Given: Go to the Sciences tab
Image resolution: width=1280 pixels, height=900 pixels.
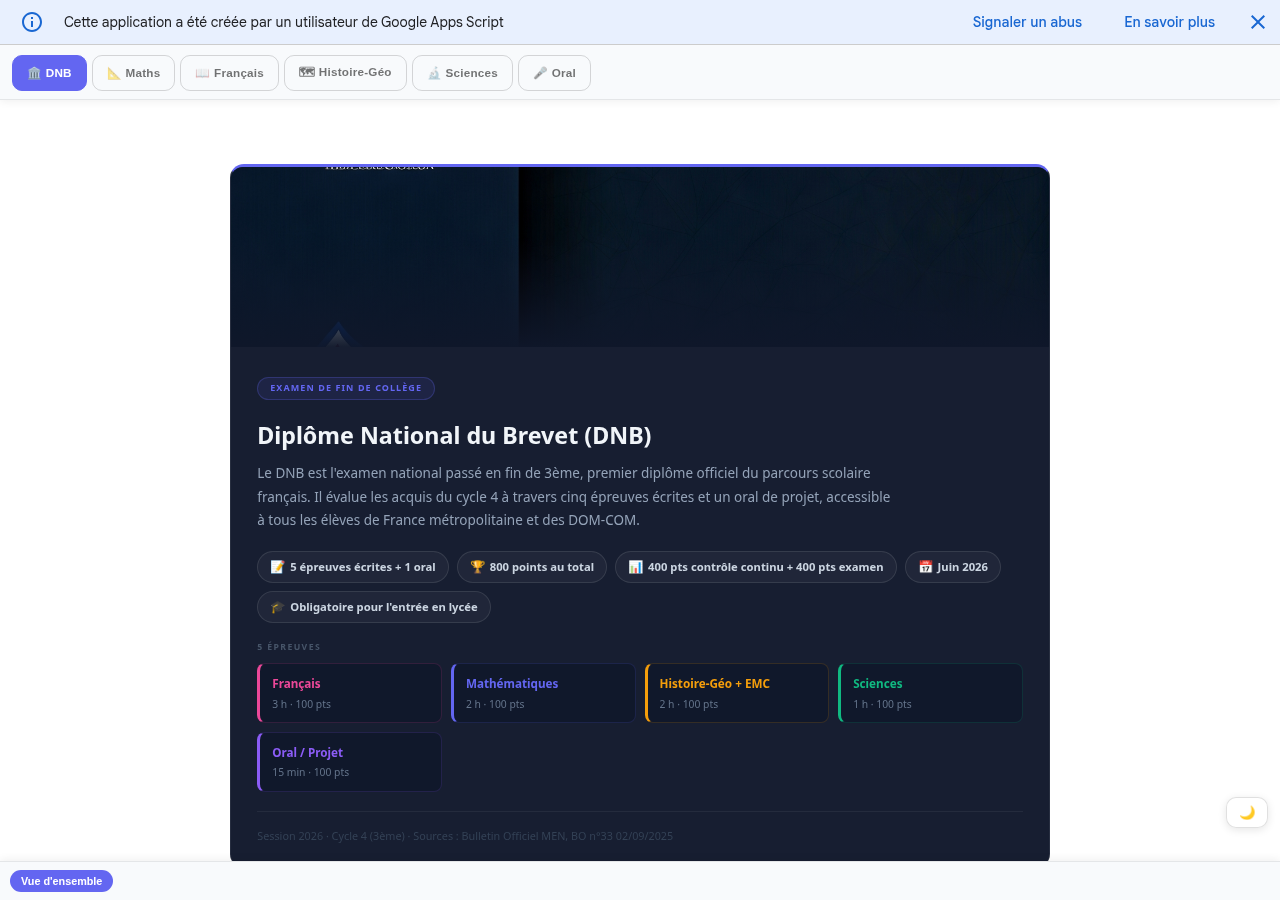Looking at the screenshot, I should [x=462, y=73].
